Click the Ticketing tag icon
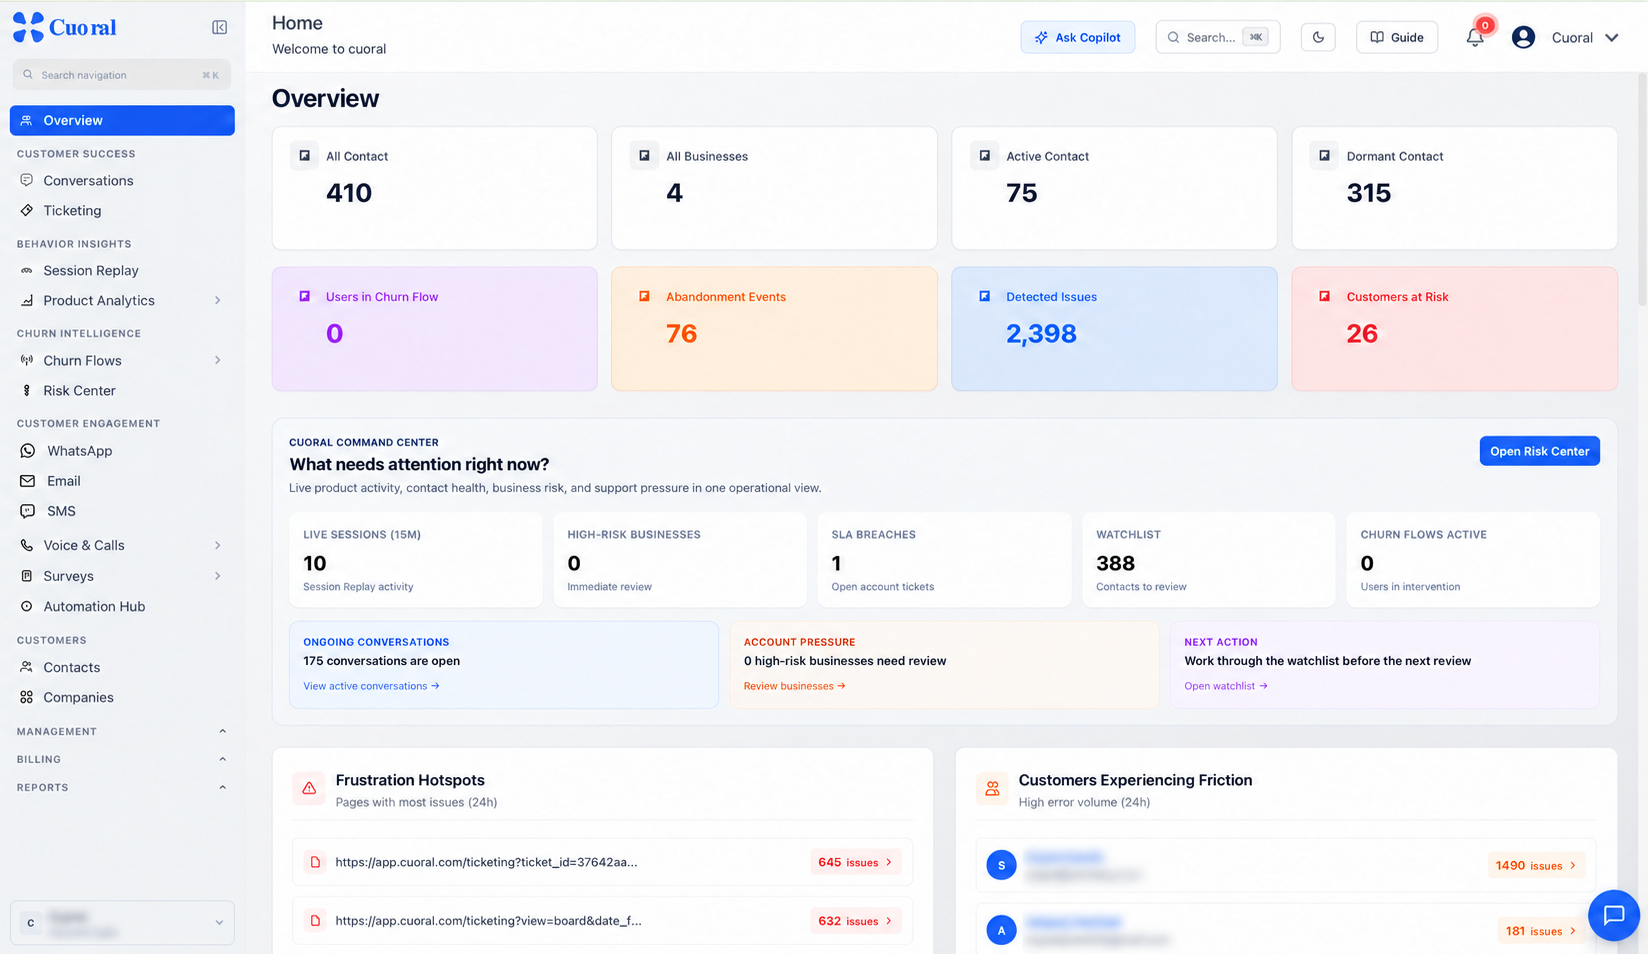Screen dimensions: 1648x954 coord(27,211)
